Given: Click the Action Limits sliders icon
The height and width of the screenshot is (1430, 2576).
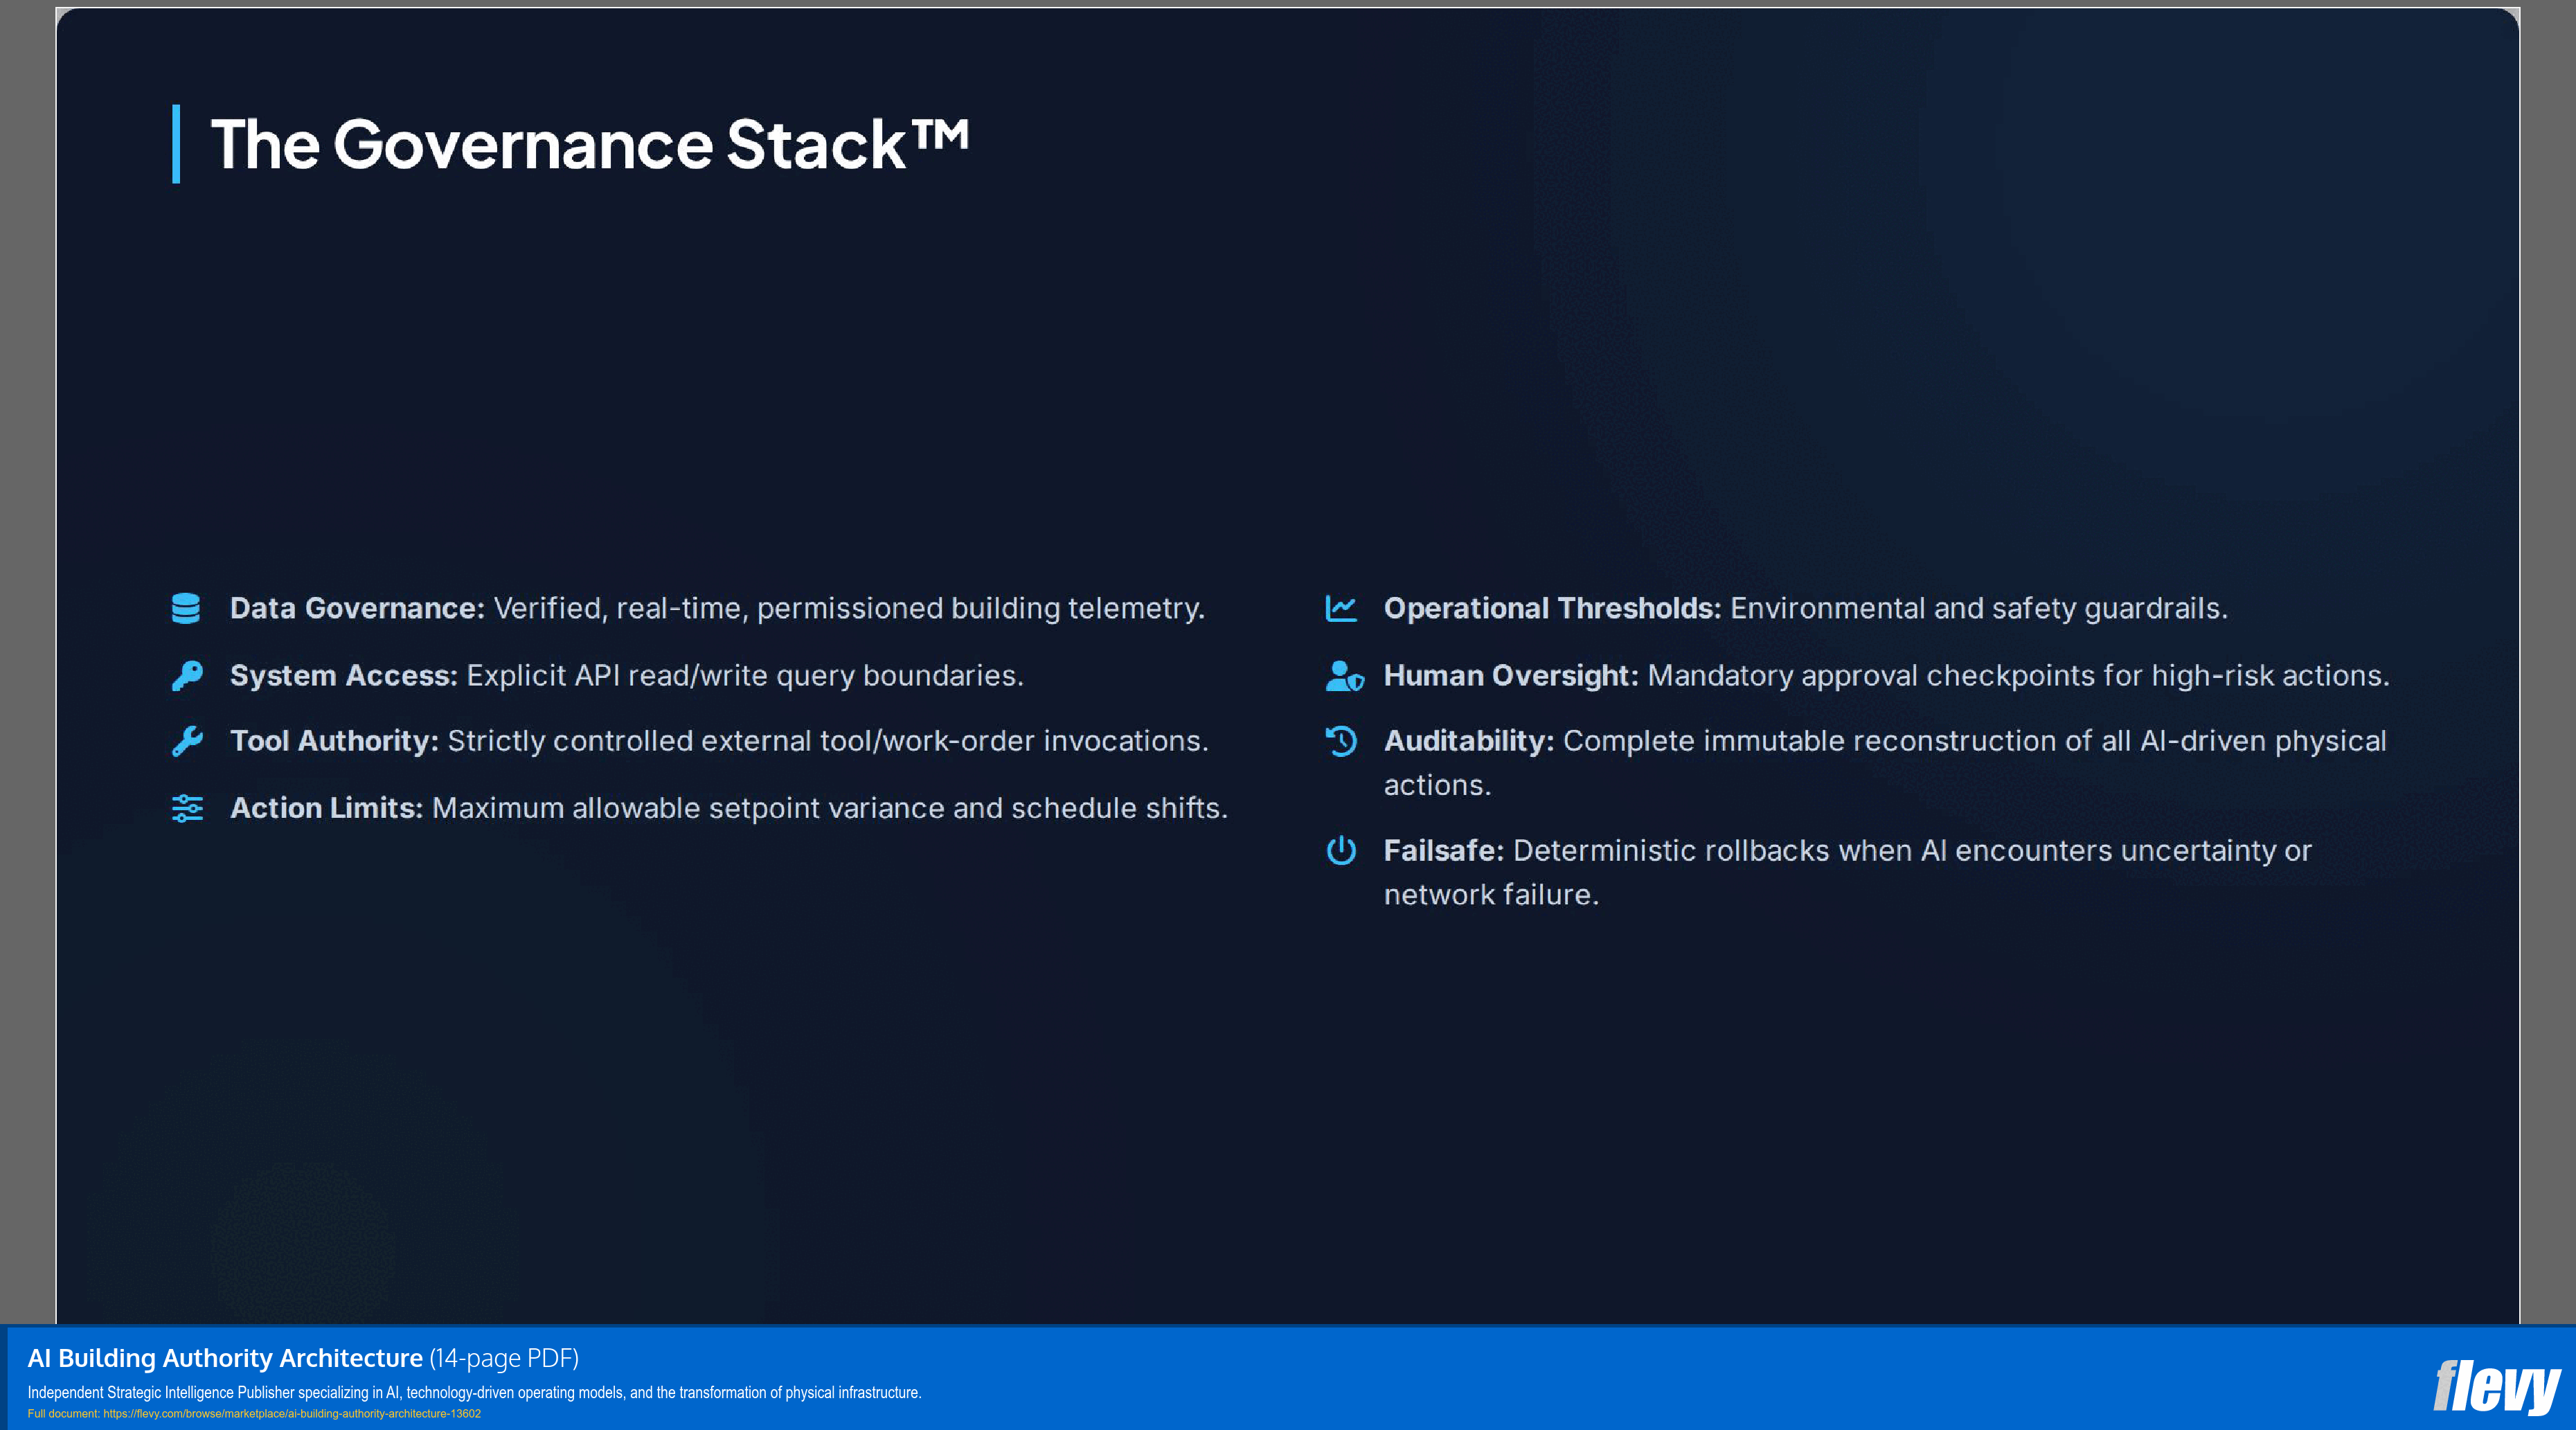Looking at the screenshot, I should (187, 808).
